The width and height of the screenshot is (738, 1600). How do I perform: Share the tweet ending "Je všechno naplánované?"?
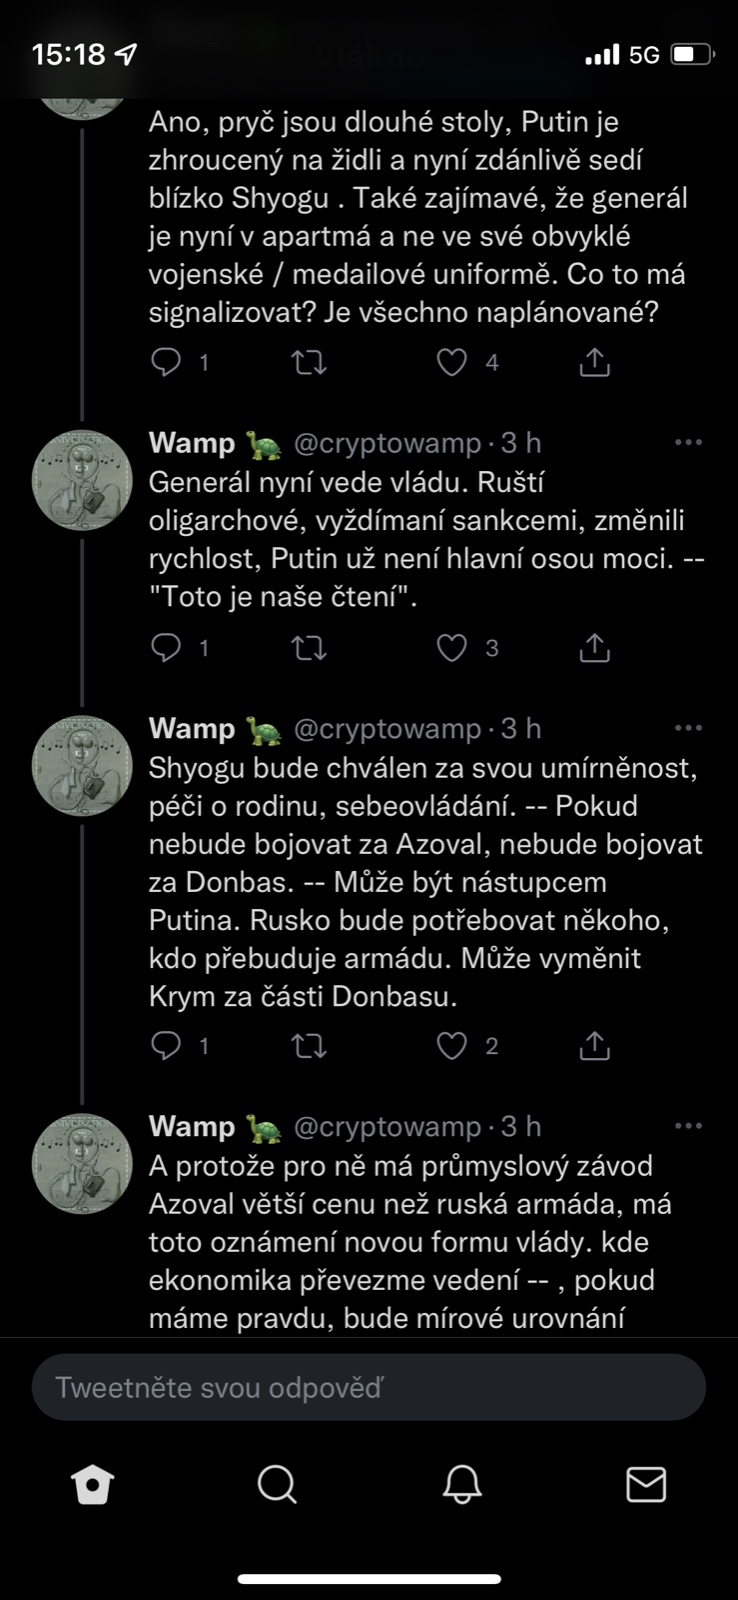pyautogui.click(x=595, y=362)
